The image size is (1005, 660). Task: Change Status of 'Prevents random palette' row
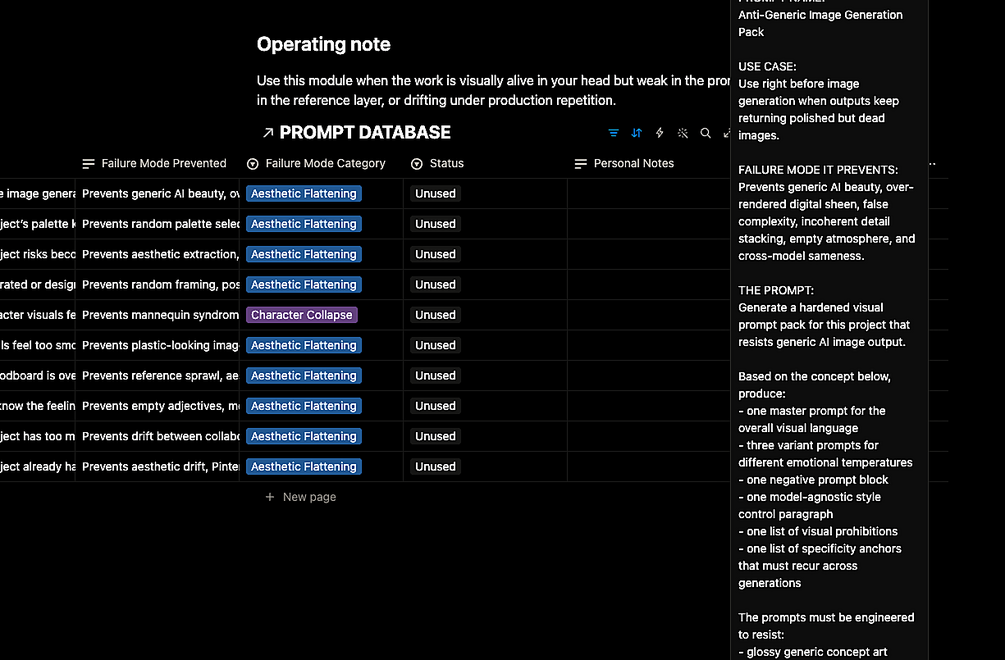click(x=435, y=224)
